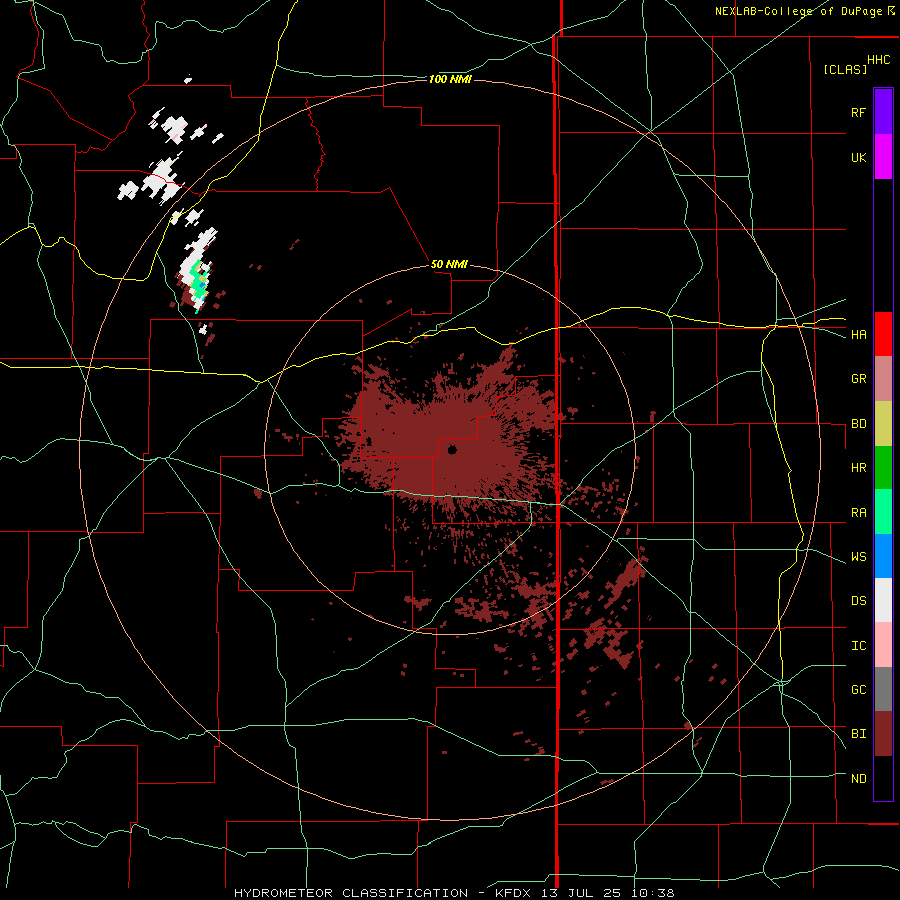
Task: Click the GR legend label
Action: pyautogui.click(x=859, y=379)
